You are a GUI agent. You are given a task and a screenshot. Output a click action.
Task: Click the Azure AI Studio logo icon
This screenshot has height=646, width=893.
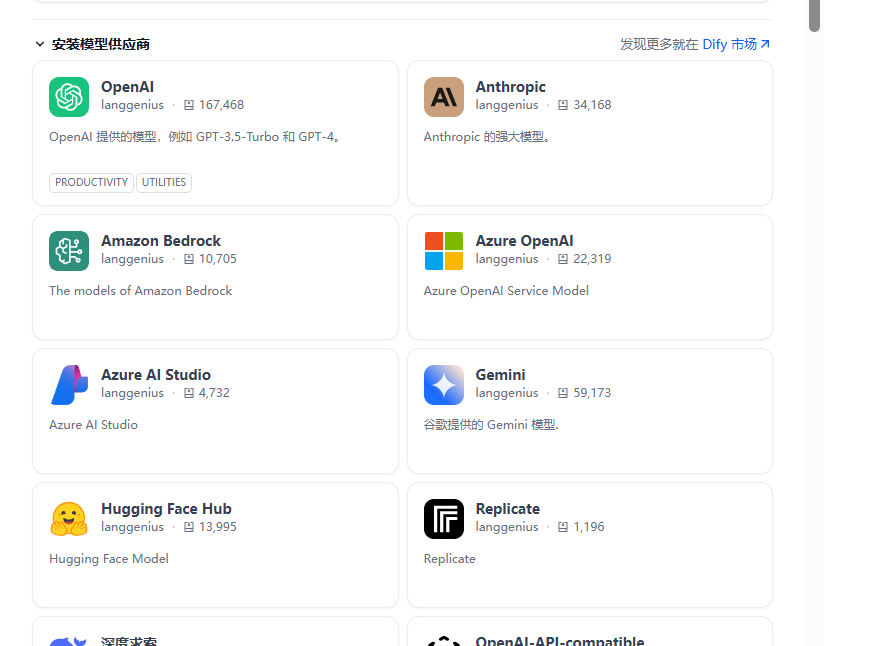point(69,385)
